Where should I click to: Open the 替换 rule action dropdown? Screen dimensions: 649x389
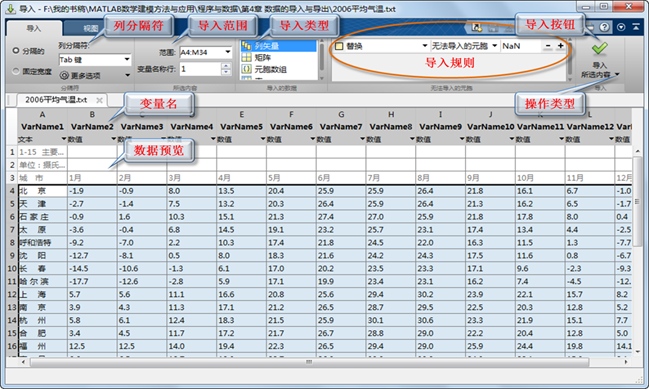[x=424, y=46]
